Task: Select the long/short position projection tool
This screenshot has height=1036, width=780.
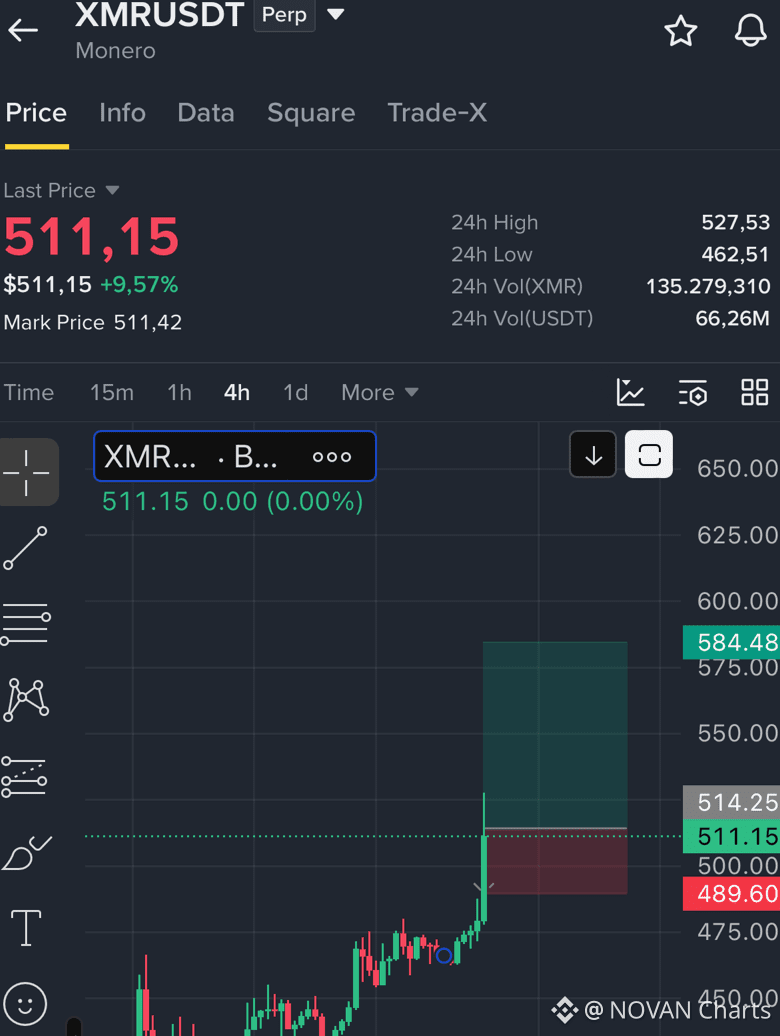Action: tap(24, 777)
